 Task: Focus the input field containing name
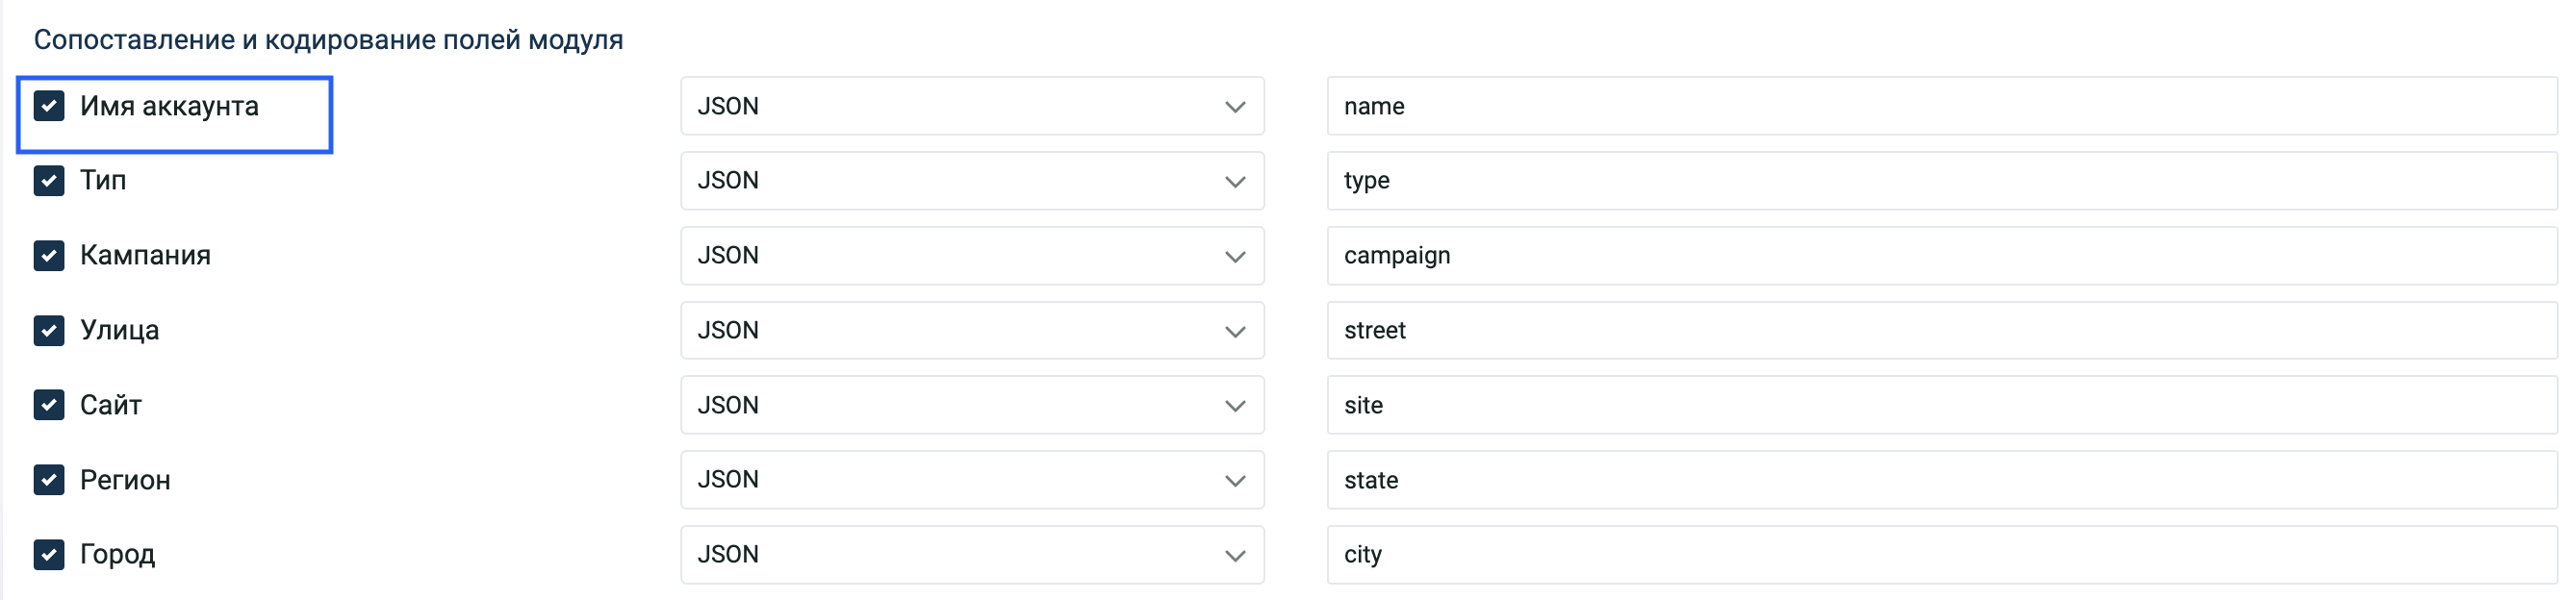tap(1942, 106)
